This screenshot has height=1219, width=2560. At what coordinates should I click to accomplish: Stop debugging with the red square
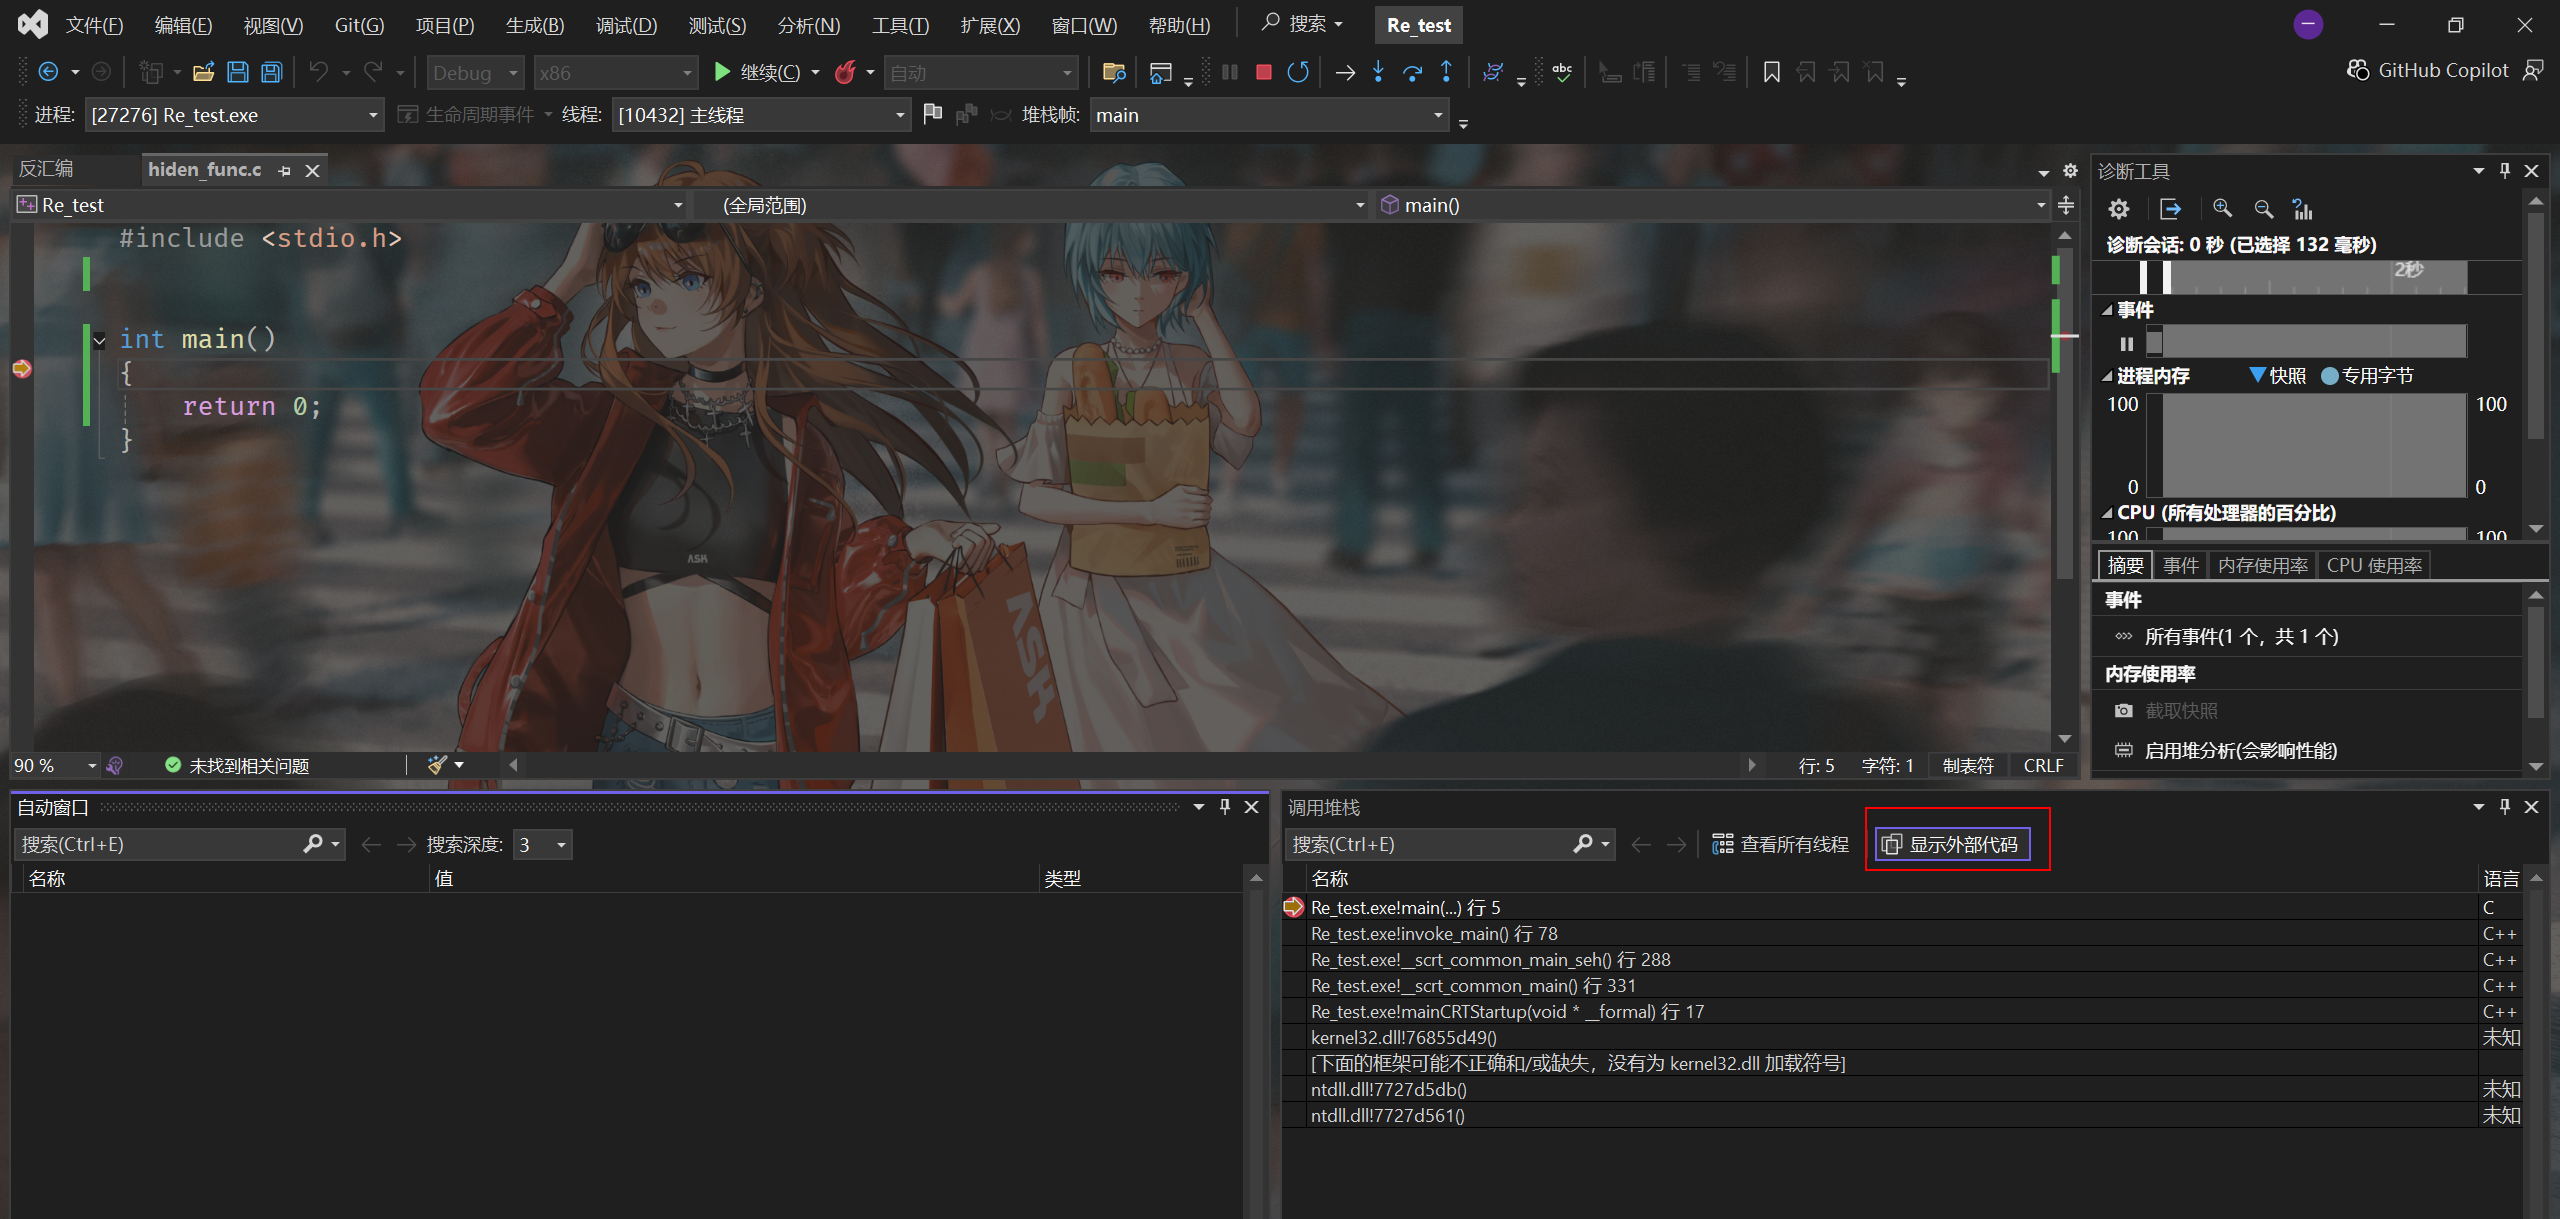[x=1264, y=72]
